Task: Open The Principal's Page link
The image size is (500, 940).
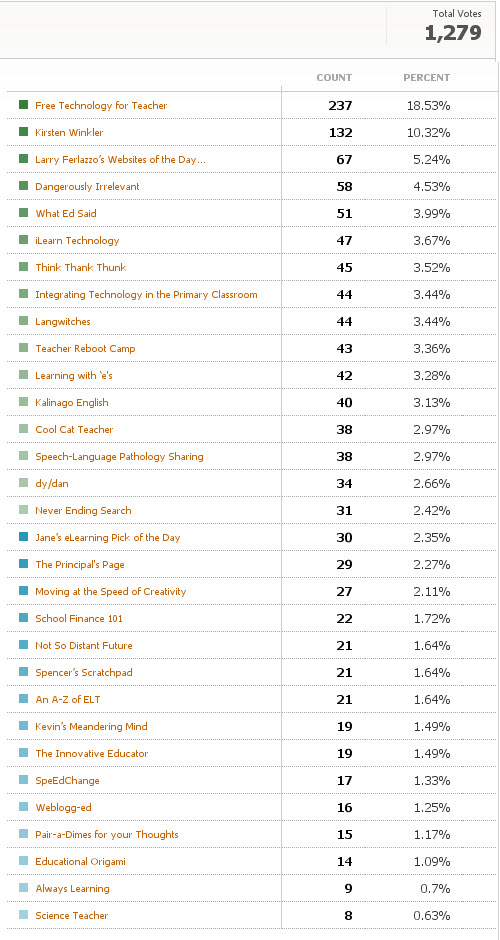Action: (80, 564)
